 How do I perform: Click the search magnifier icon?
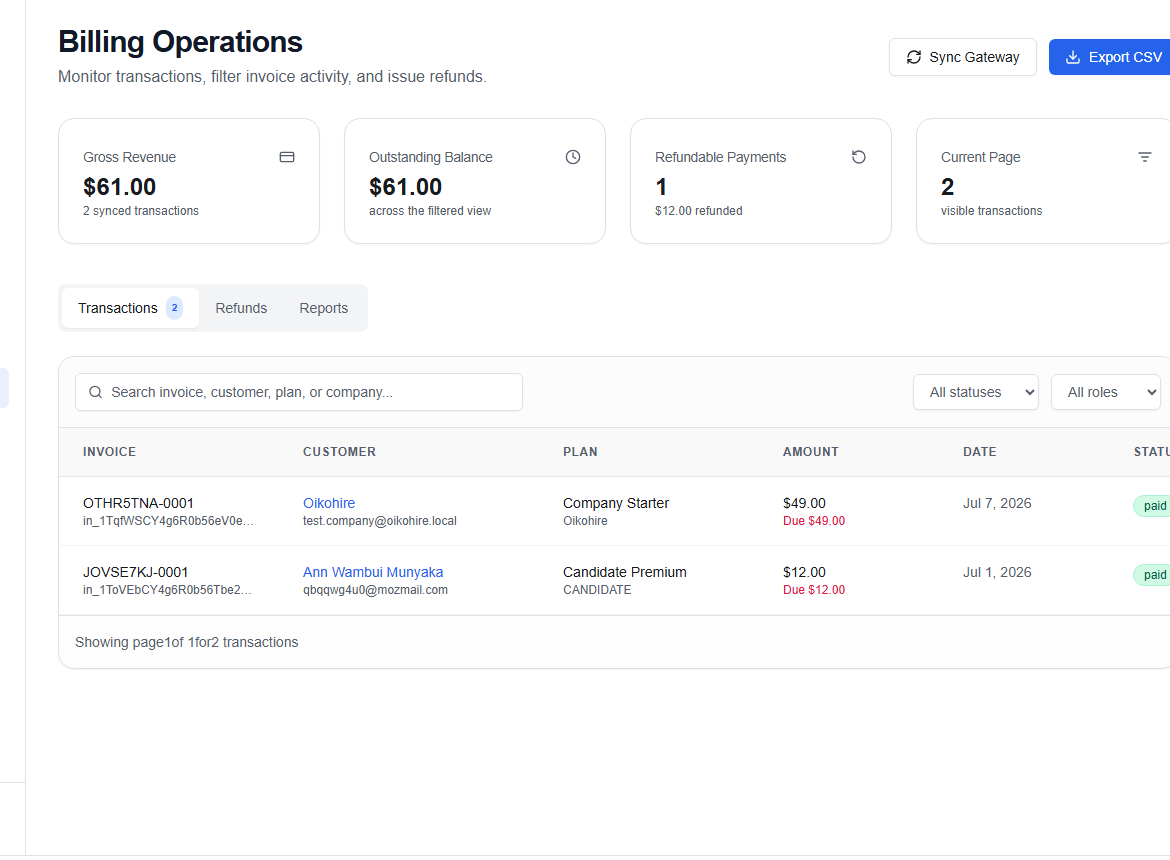point(96,392)
